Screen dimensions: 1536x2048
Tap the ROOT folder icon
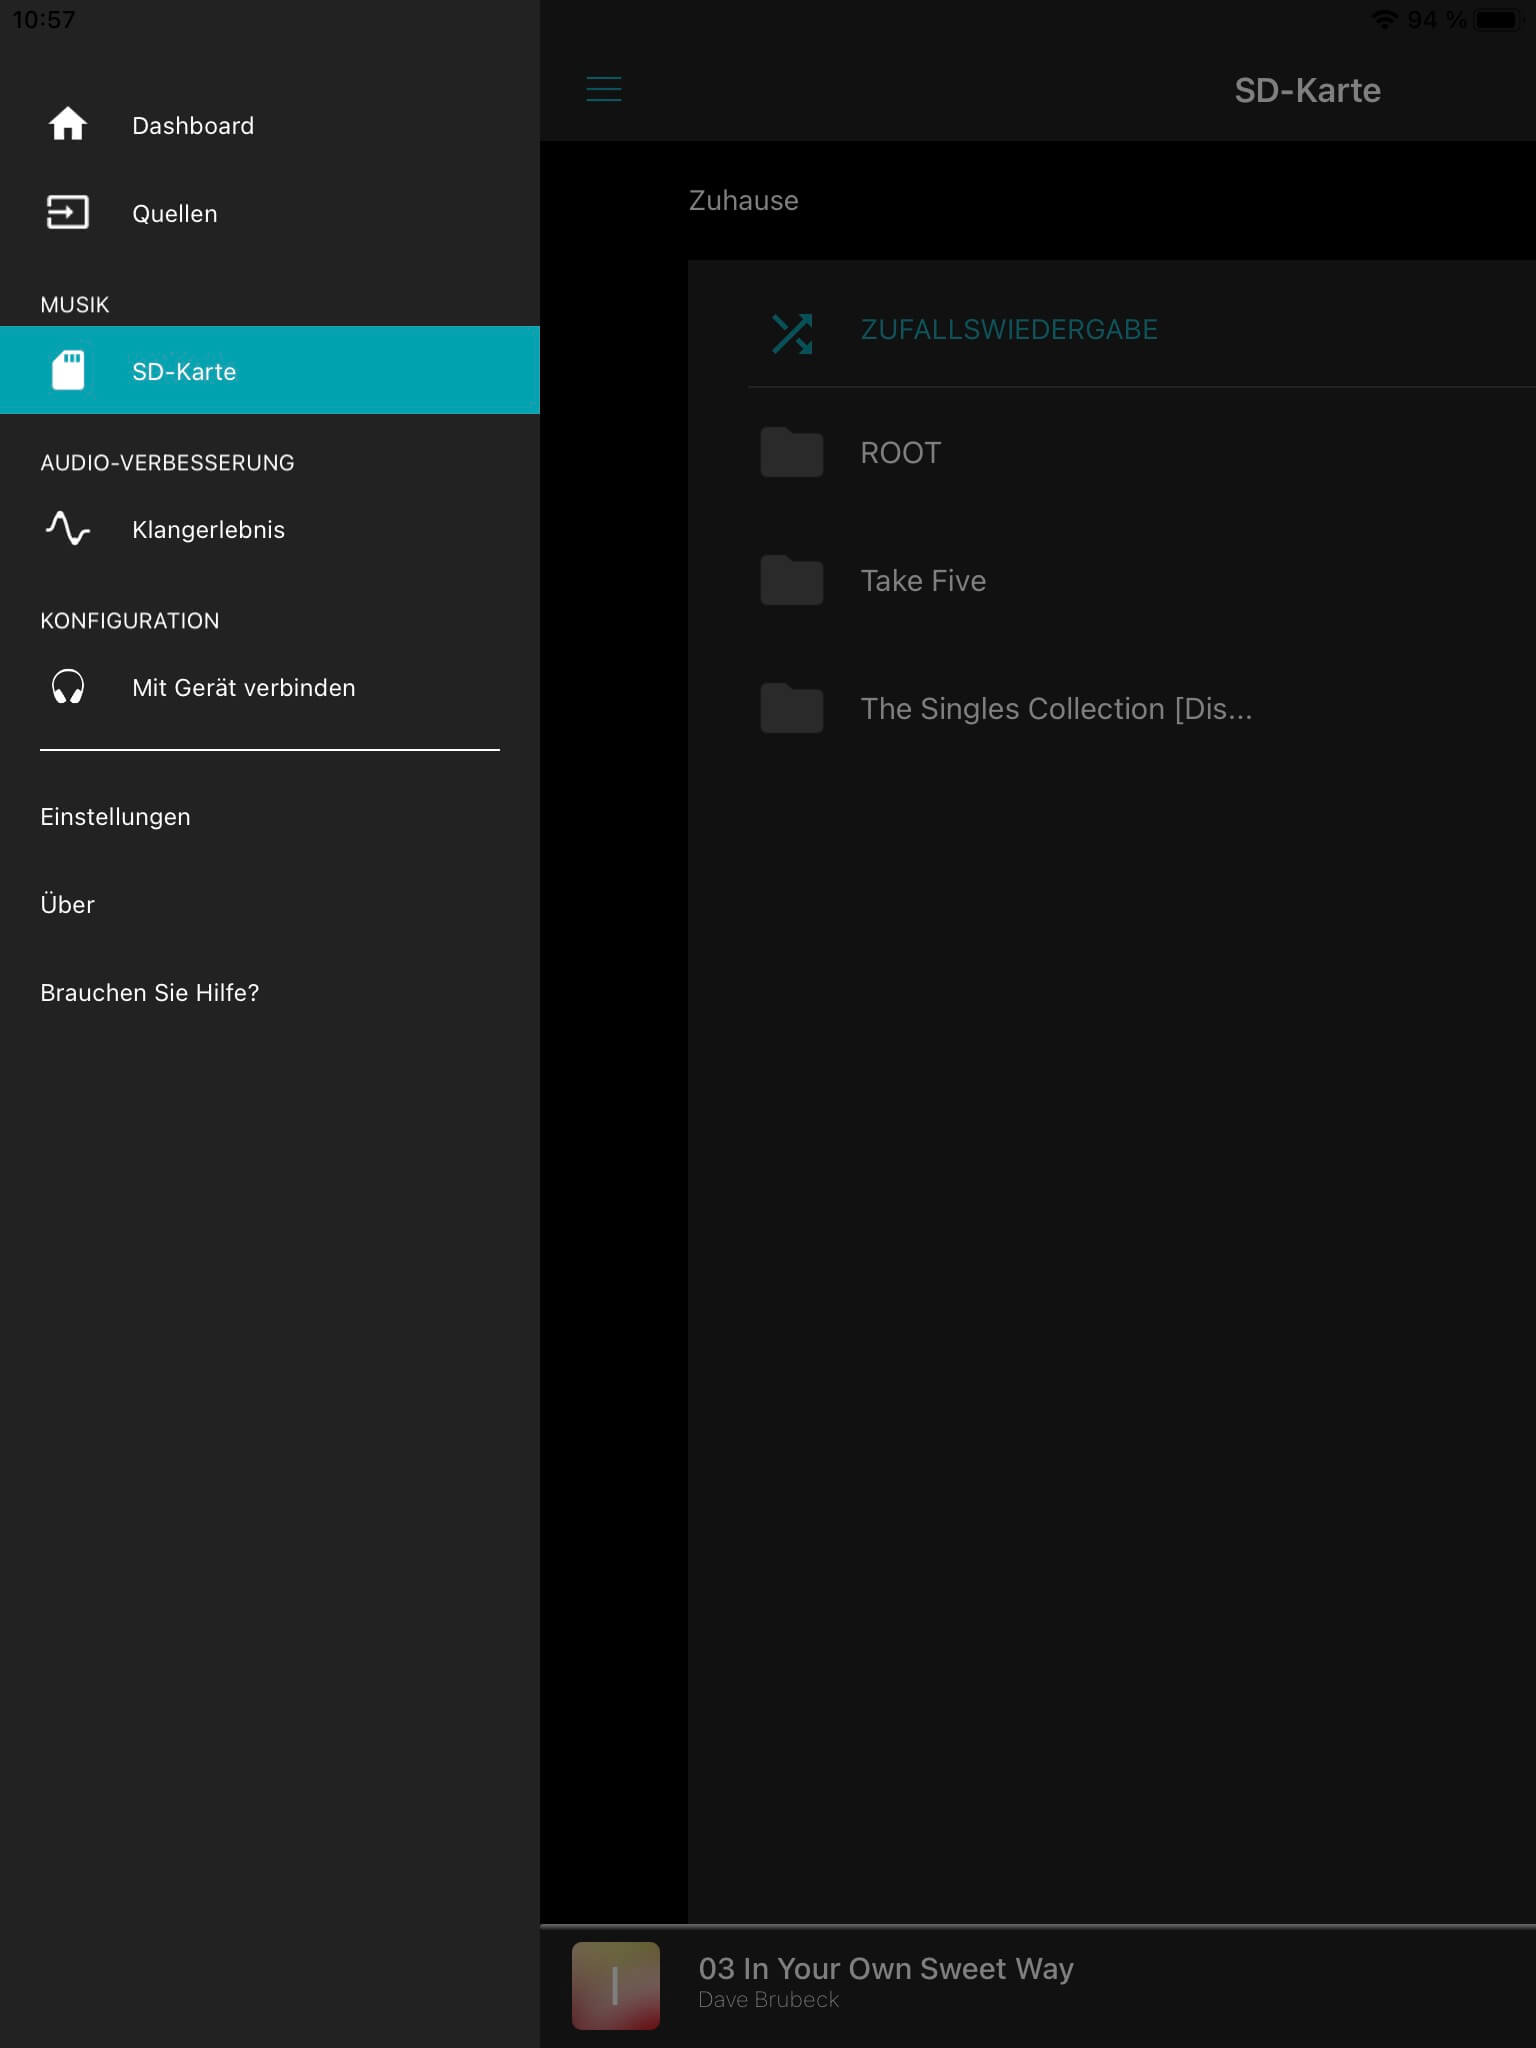click(792, 453)
